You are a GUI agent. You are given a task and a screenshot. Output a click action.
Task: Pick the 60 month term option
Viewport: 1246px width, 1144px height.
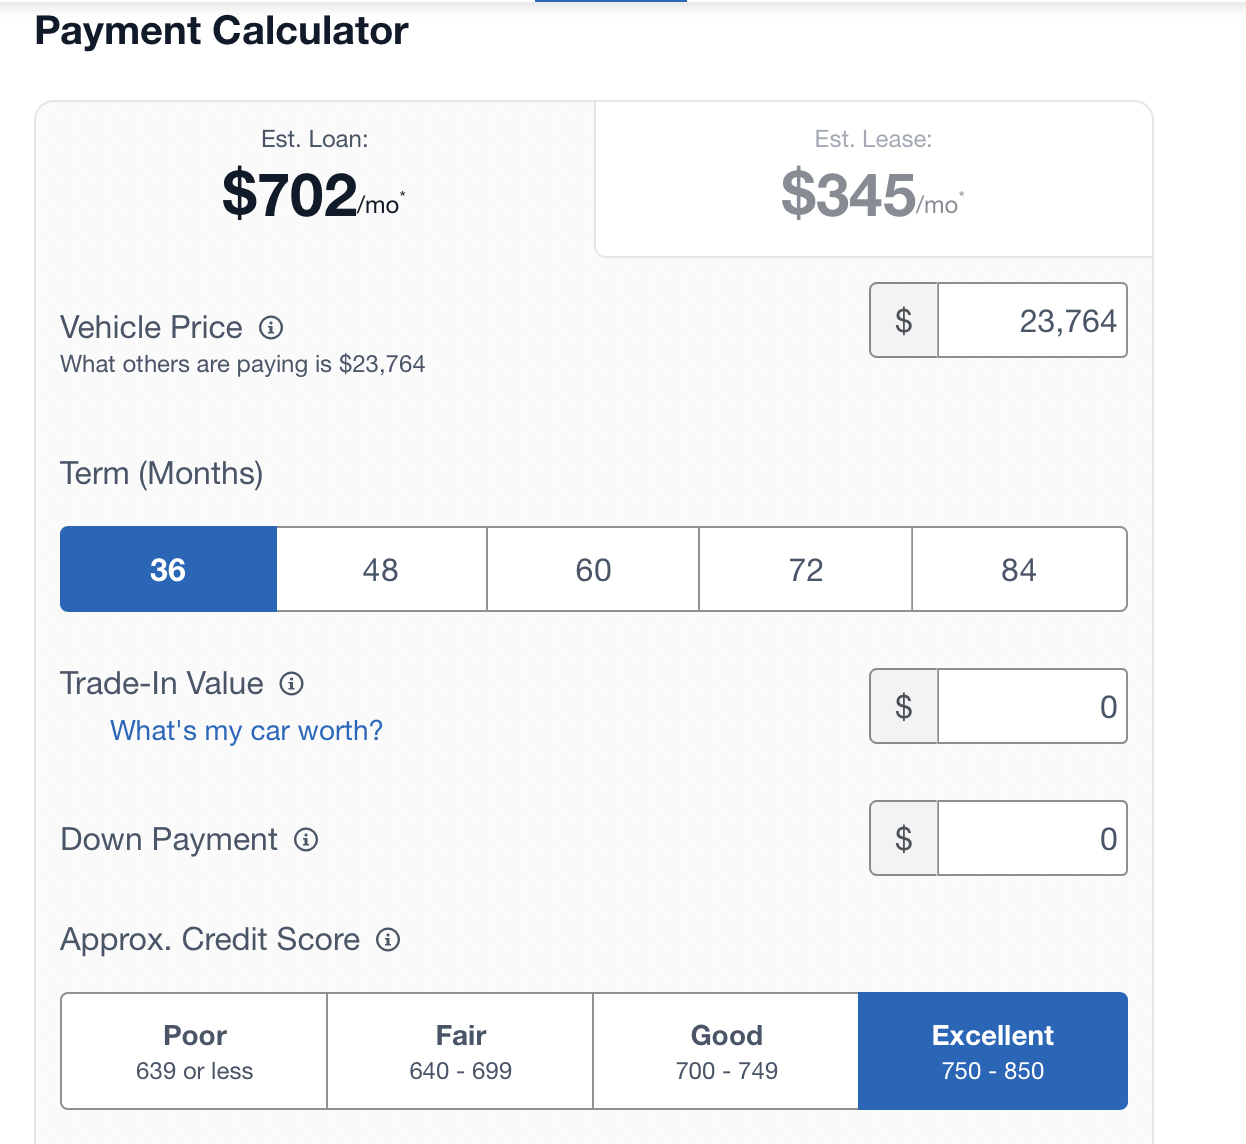(x=593, y=570)
